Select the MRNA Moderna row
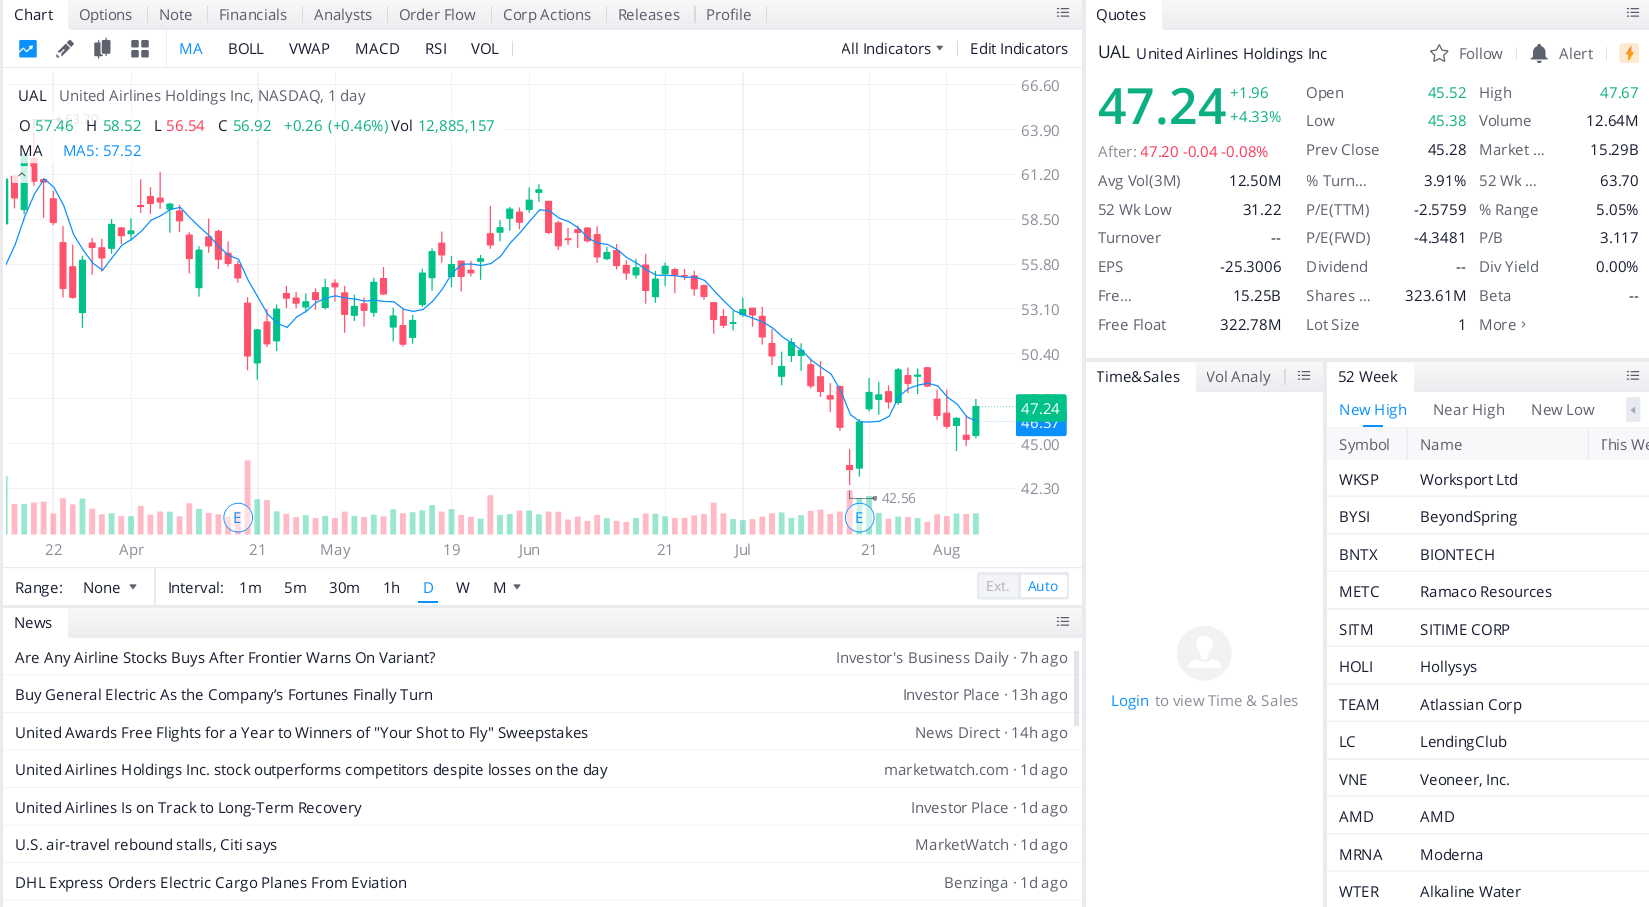1649x907 pixels. [1488, 855]
